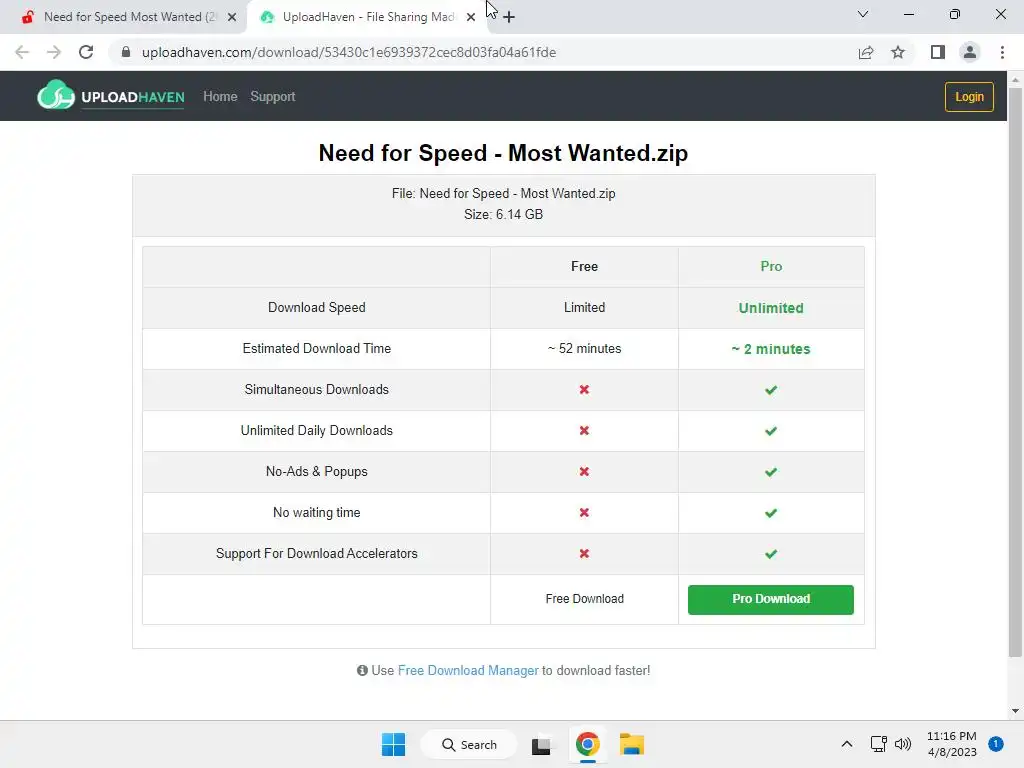Viewport: 1024px width, 768px height.
Task: Go back with the browser back arrow
Action: pyautogui.click(x=22, y=52)
